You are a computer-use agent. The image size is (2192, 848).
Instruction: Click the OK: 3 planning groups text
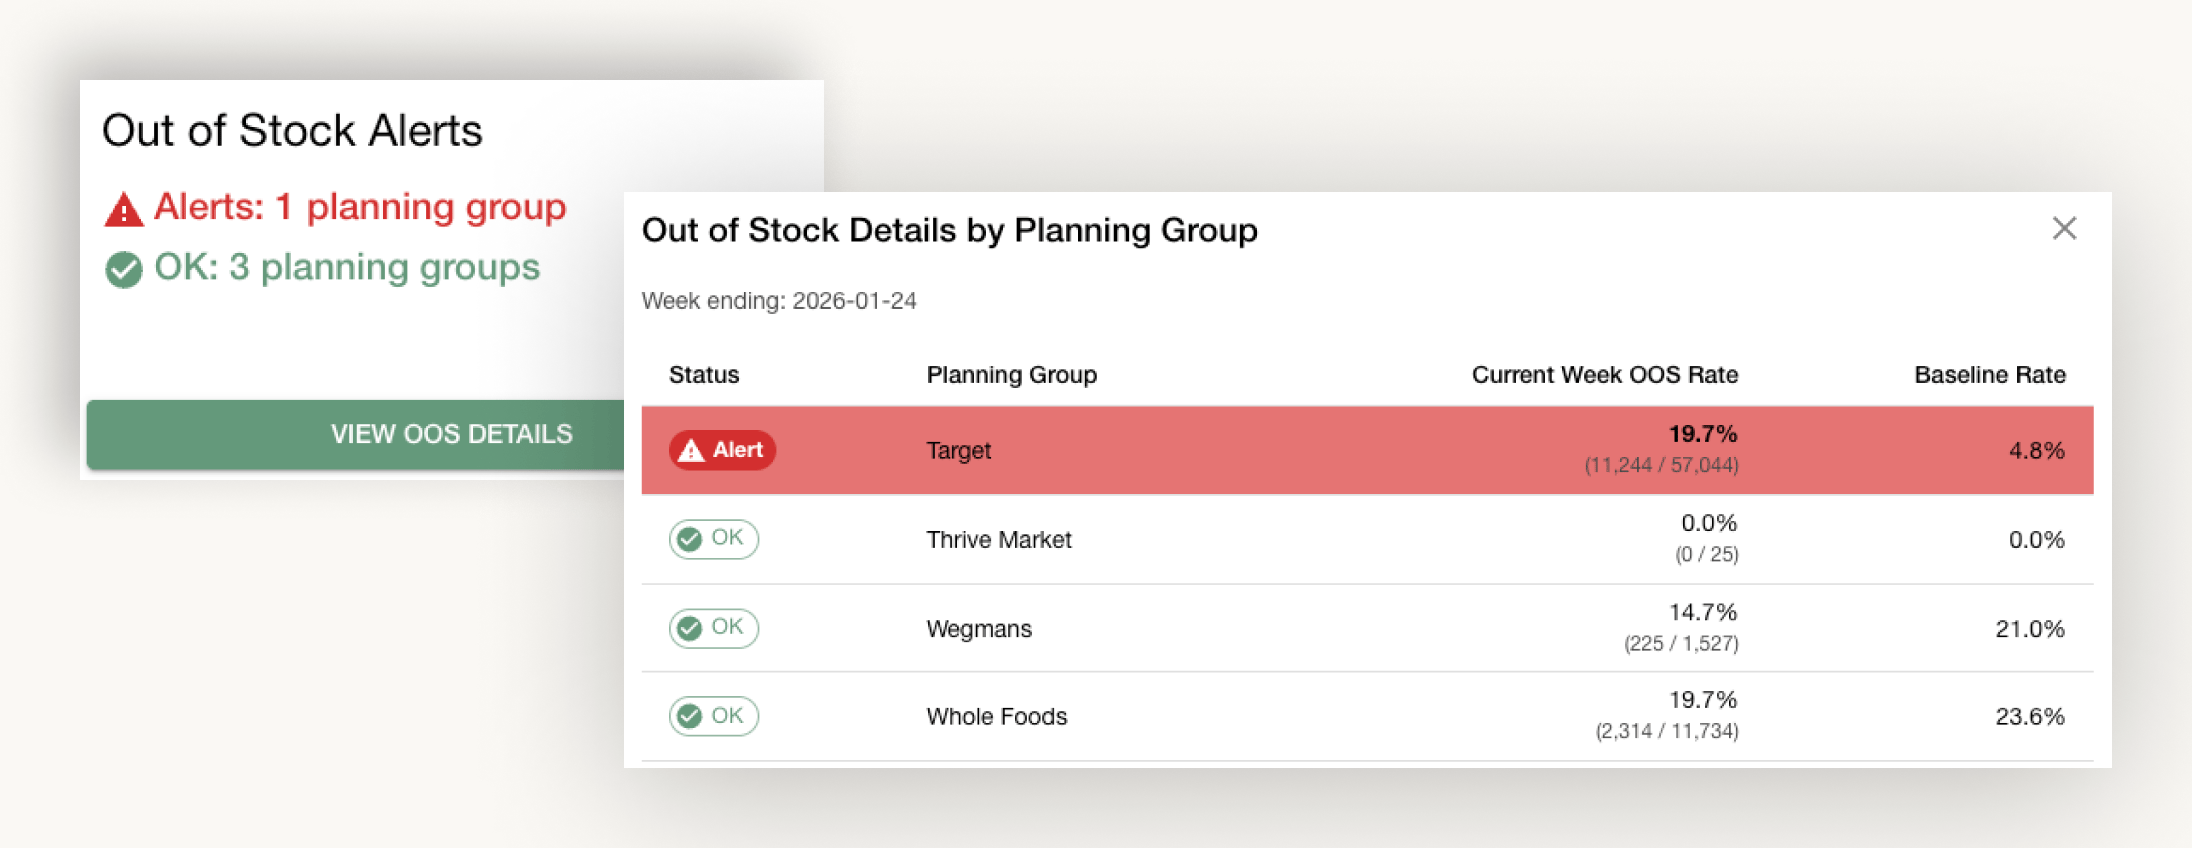point(346,267)
